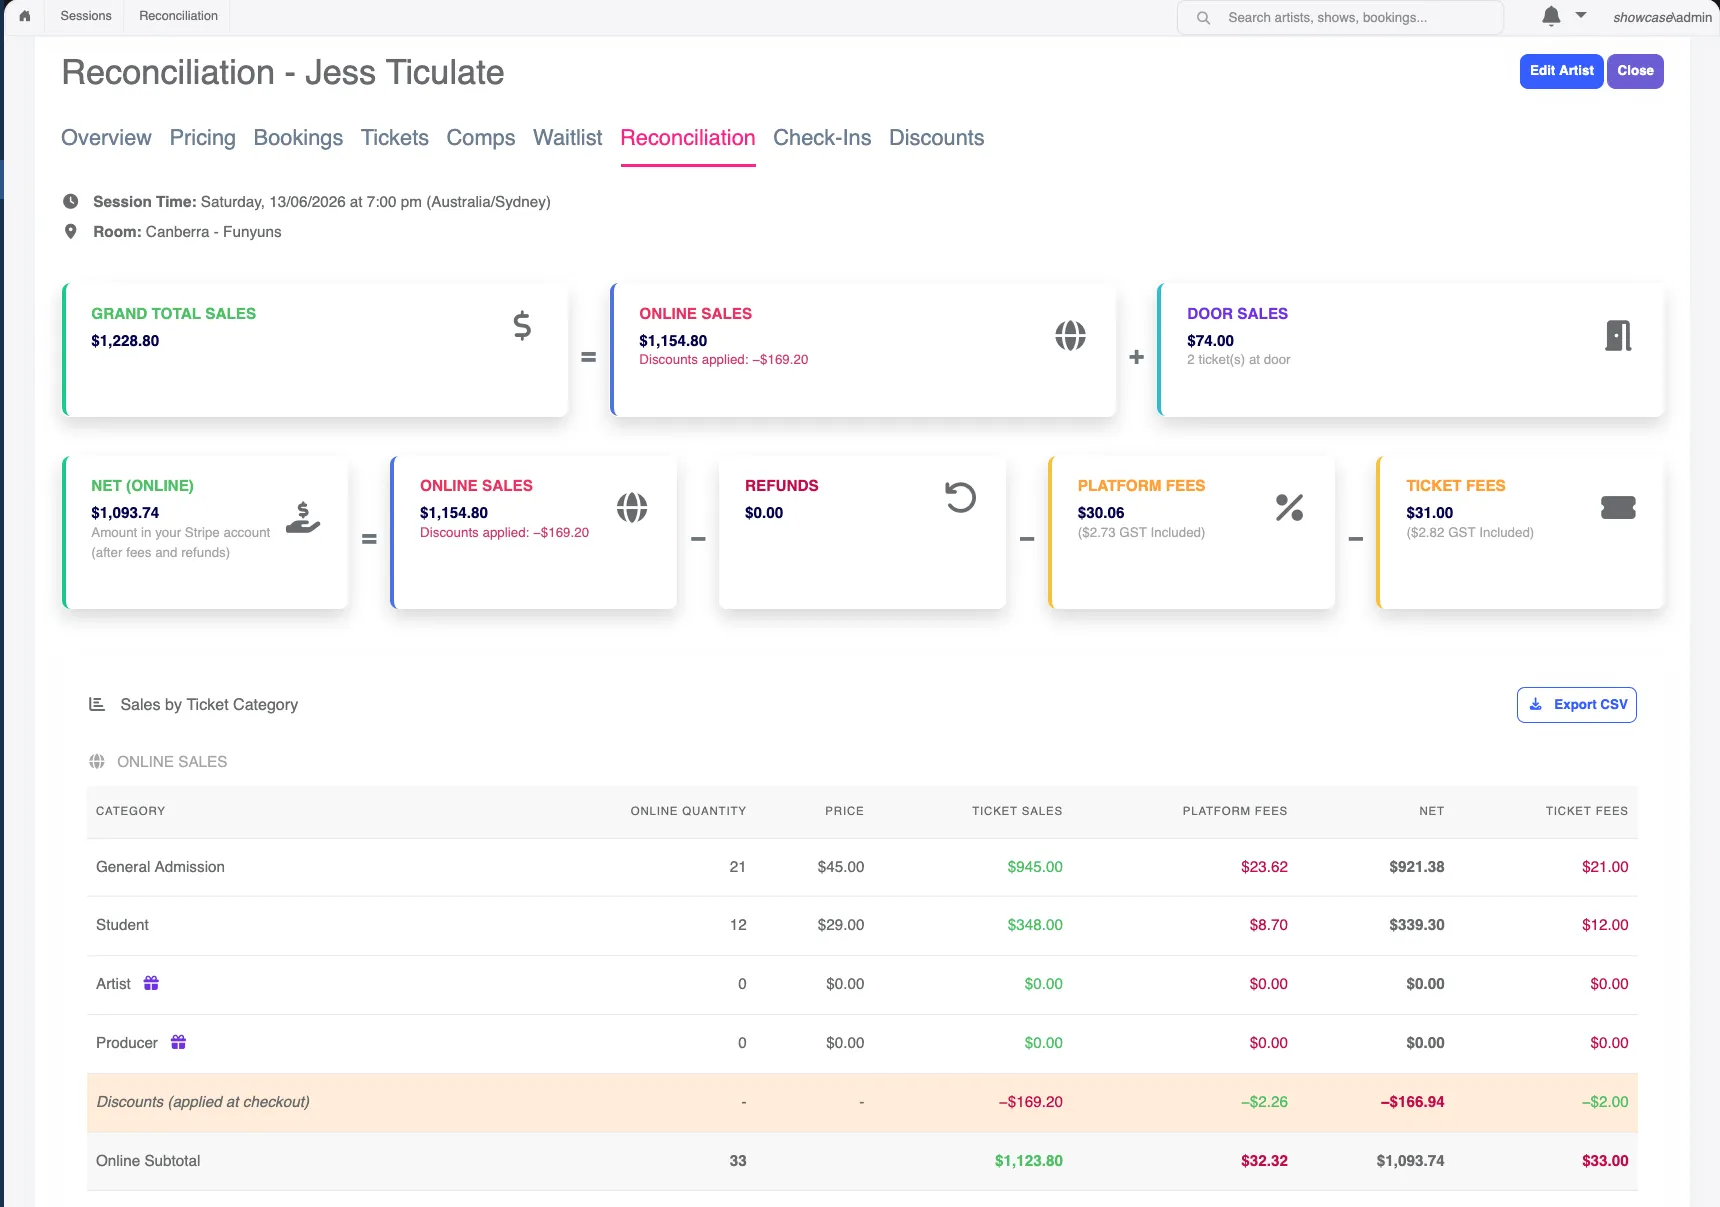Screen dimensions: 1720x1207
Task: Click the CATEGORY column header
Action: [130, 811]
